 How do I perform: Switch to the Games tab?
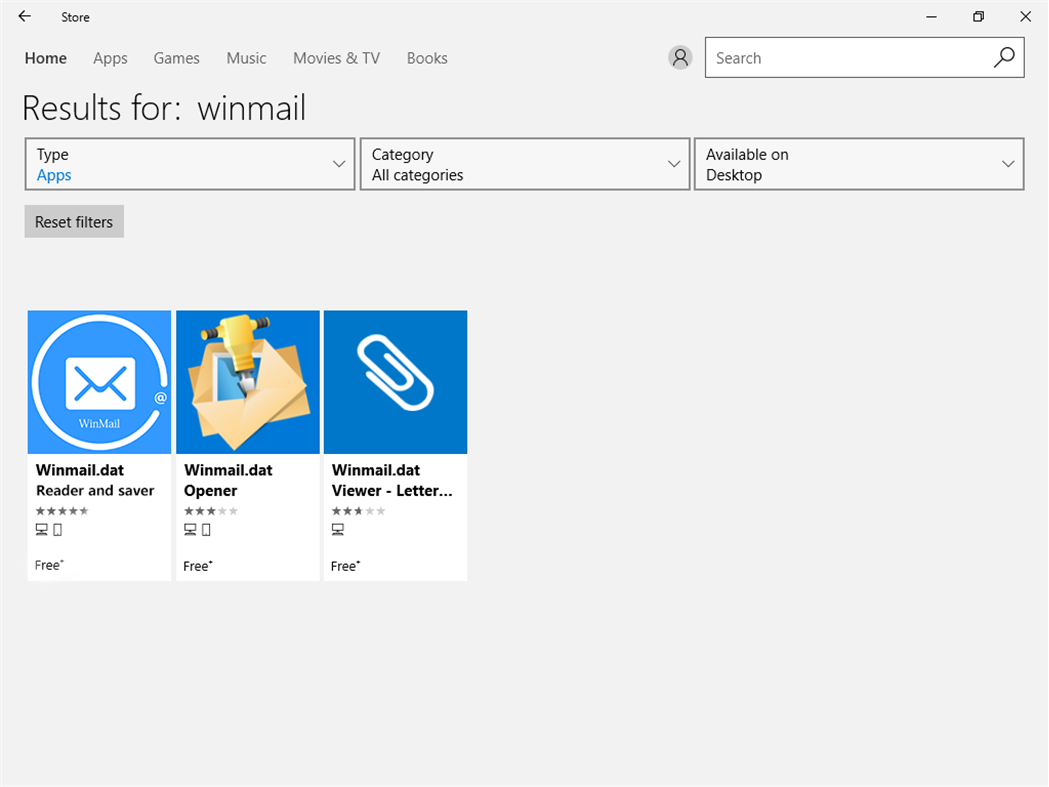click(x=176, y=58)
